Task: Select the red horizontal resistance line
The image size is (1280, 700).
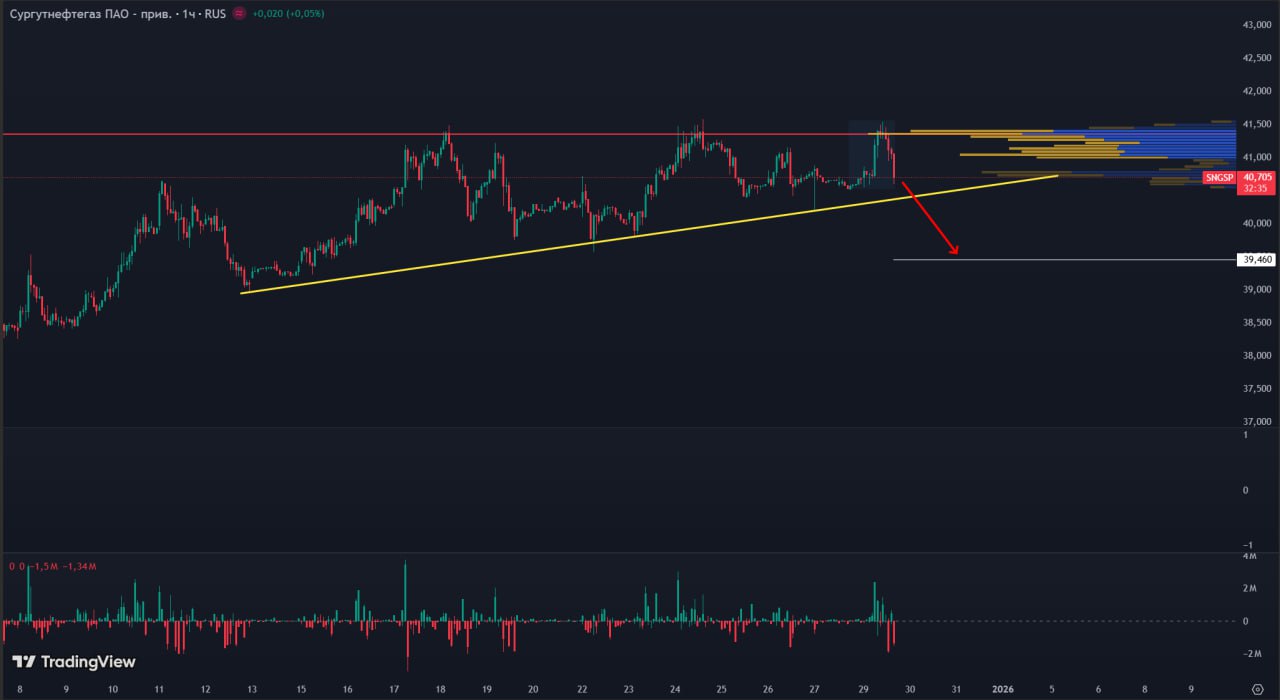Action: click(300, 134)
